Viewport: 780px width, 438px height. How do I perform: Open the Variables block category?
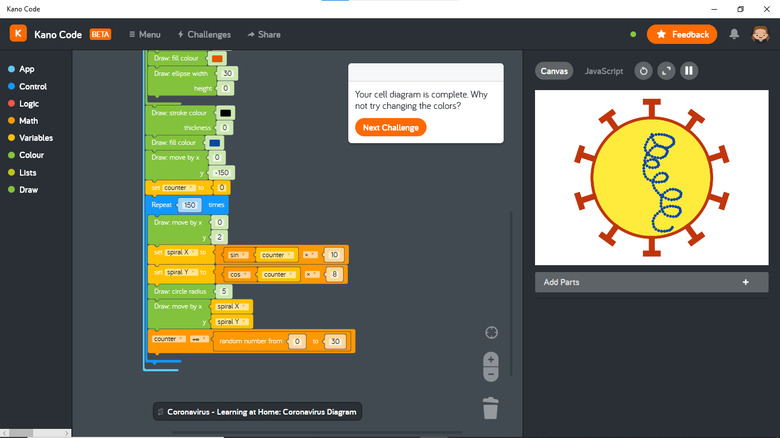tap(30, 138)
